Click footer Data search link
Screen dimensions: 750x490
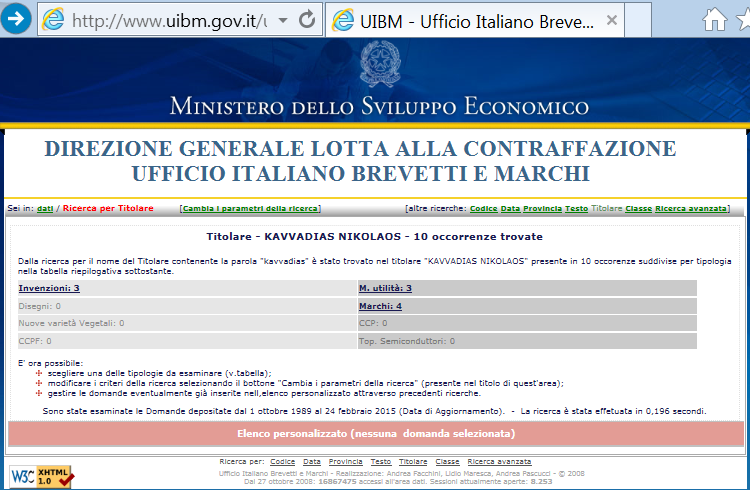[x=312, y=462]
